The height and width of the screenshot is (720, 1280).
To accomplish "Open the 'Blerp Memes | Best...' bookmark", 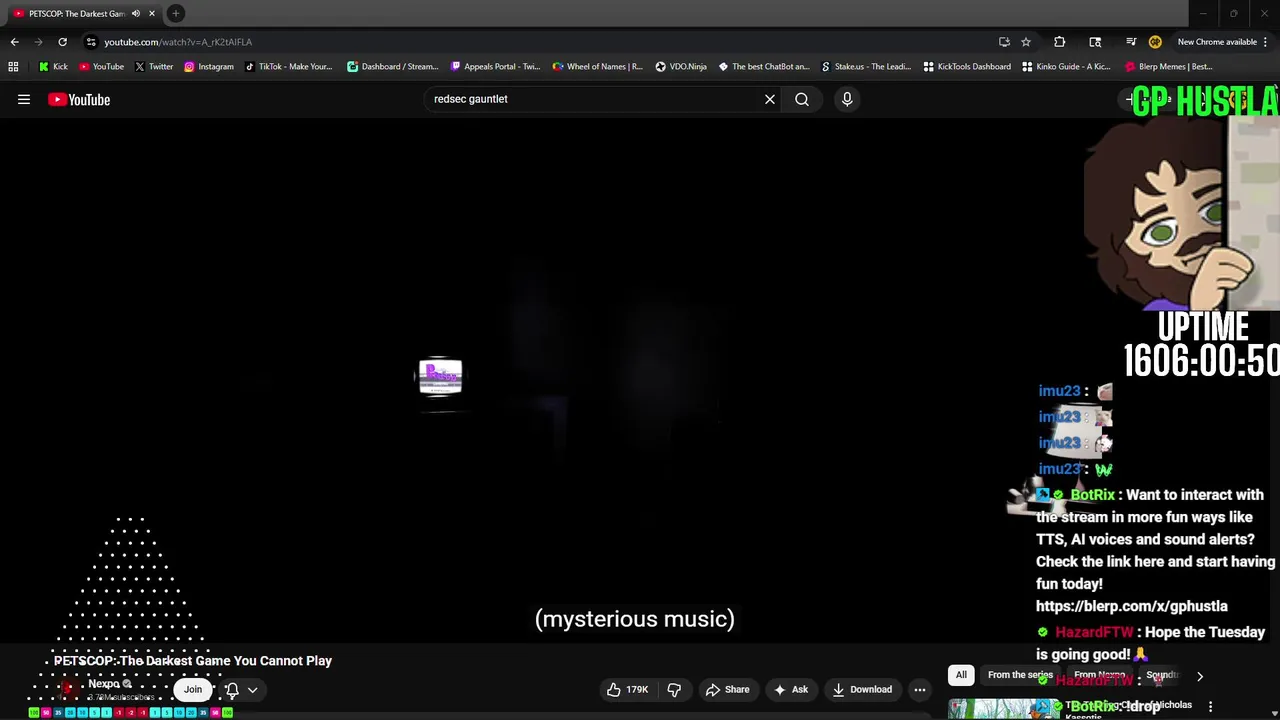I will point(1168,67).
